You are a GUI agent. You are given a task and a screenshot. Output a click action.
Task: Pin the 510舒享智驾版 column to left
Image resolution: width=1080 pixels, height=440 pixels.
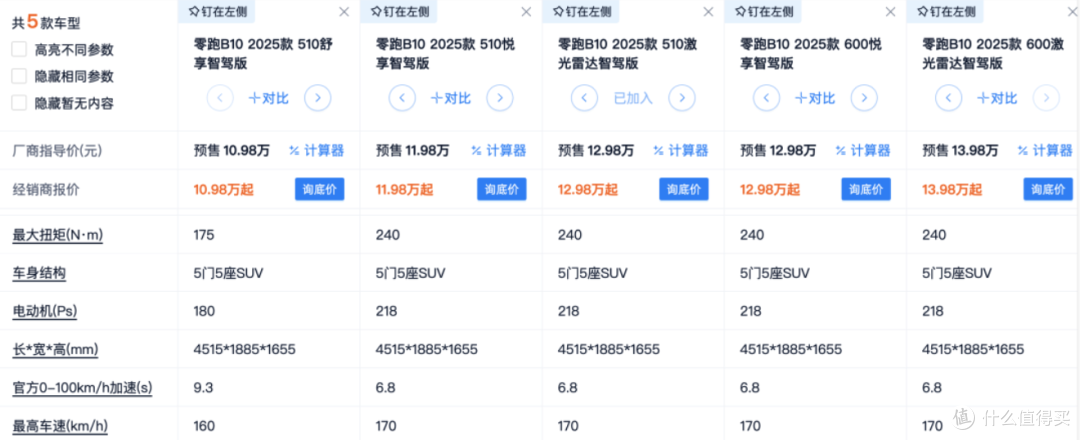click(216, 11)
